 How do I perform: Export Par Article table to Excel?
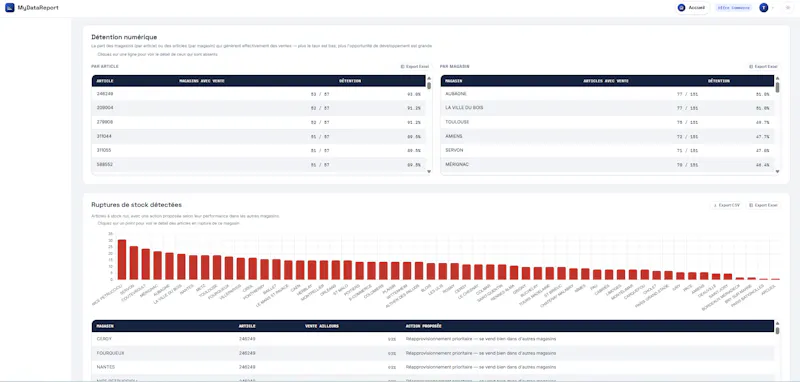[x=416, y=66]
